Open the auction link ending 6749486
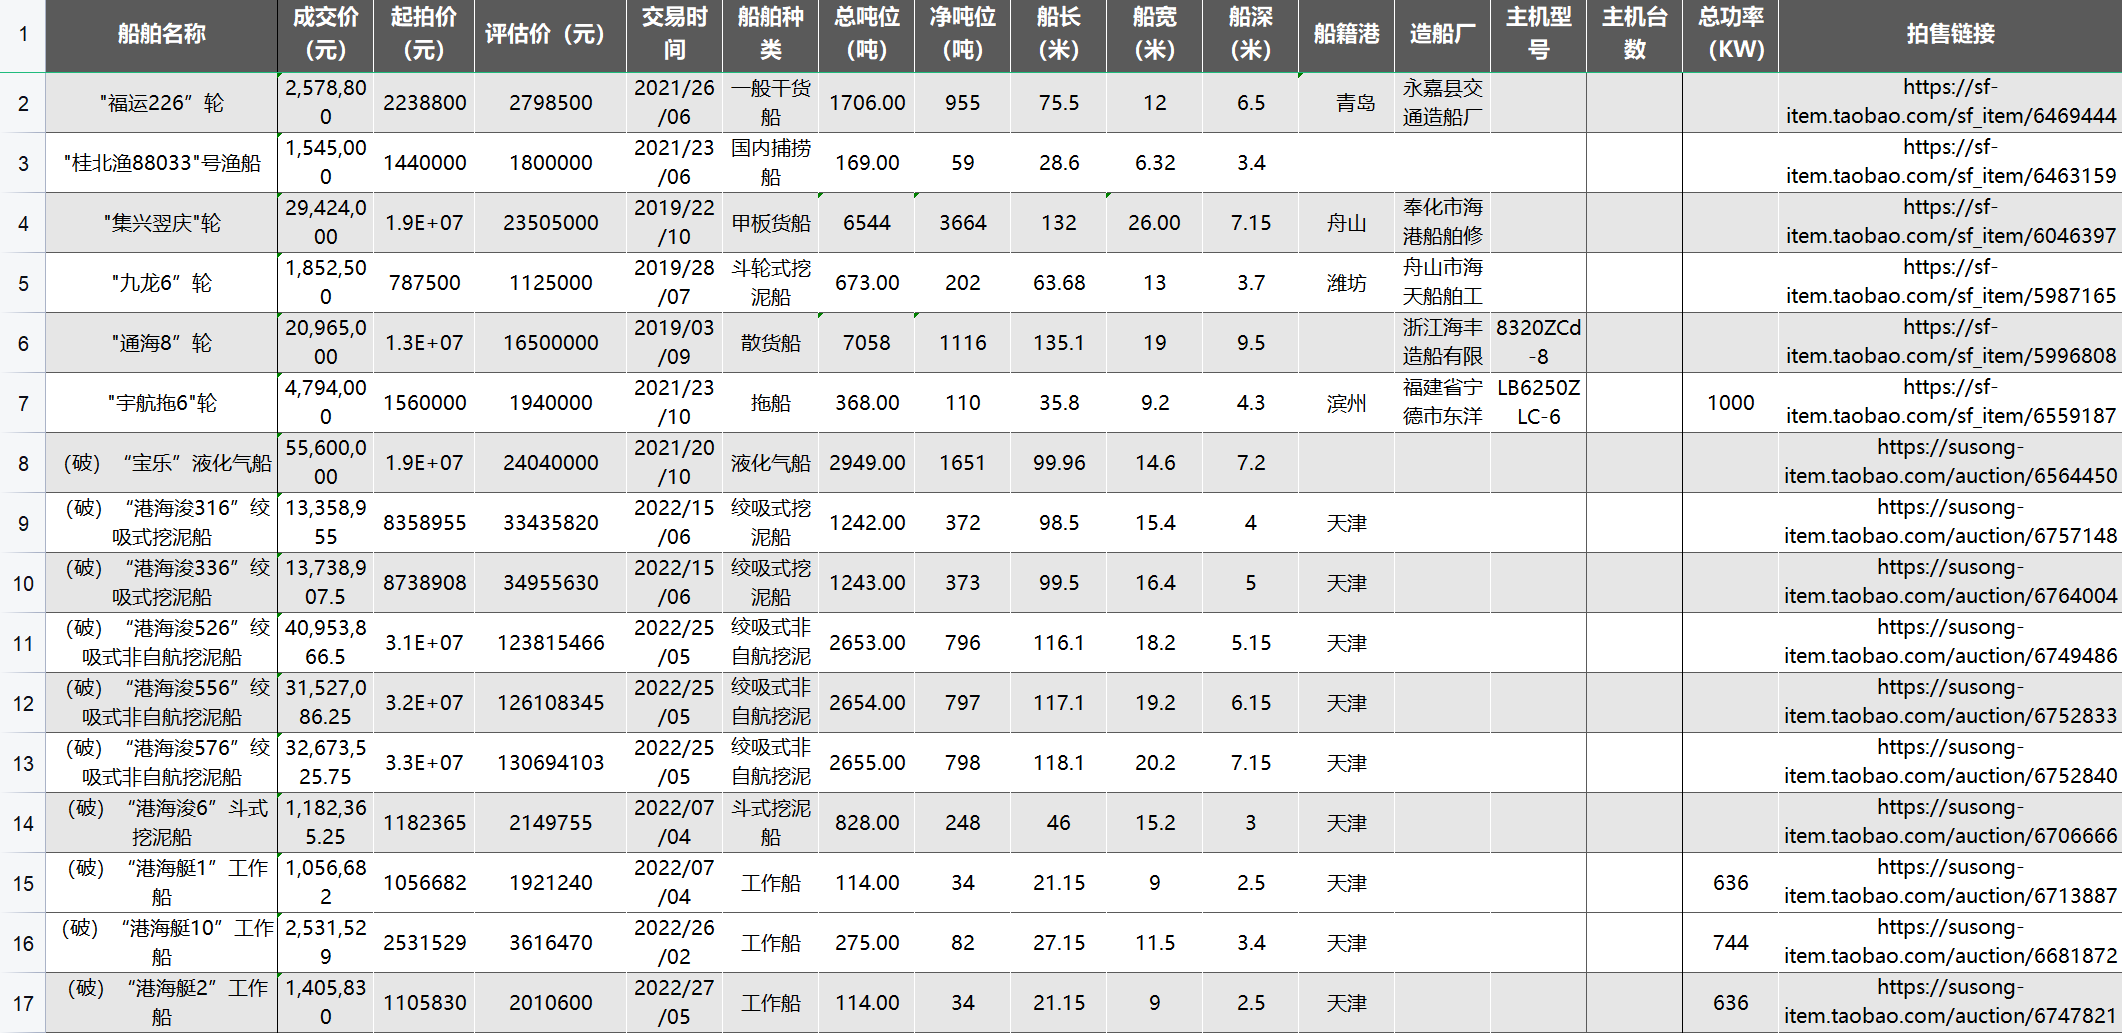The image size is (2122, 1033). [x=1950, y=642]
